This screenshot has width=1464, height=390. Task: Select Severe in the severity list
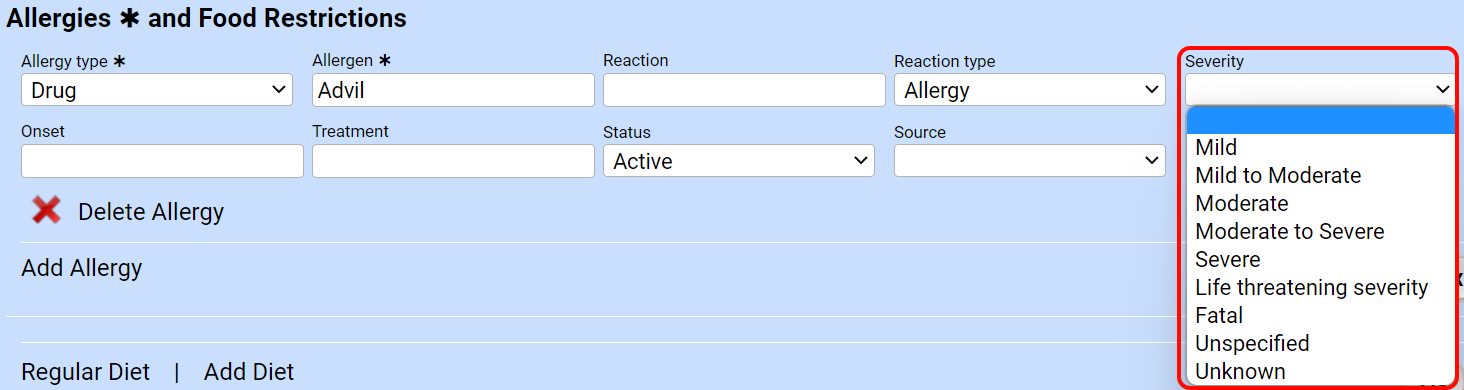1320,259
